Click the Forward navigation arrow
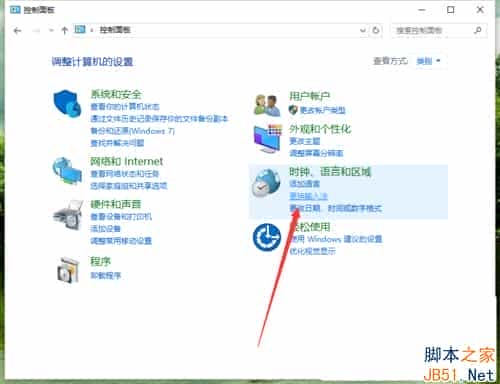This screenshot has width=500, height=384. [x=36, y=31]
